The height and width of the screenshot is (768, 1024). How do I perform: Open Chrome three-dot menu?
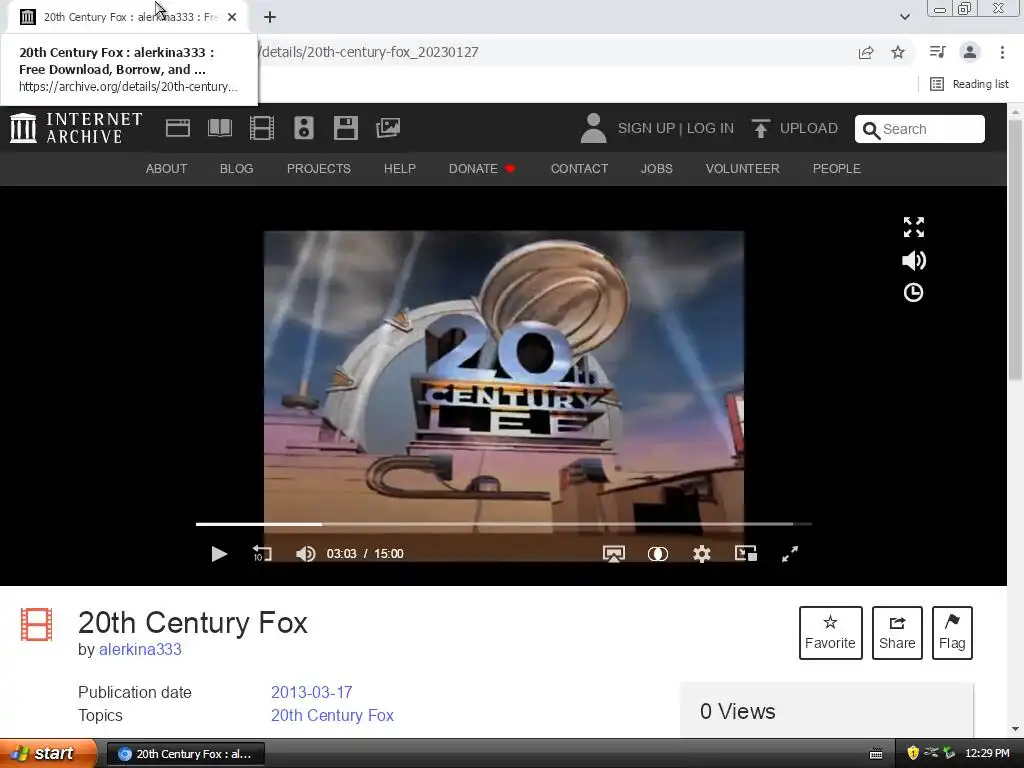[x=1002, y=52]
